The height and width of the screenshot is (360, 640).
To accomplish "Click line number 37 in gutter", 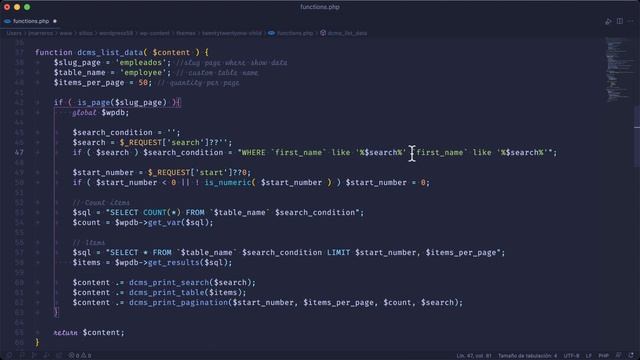I will click(19, 53).
